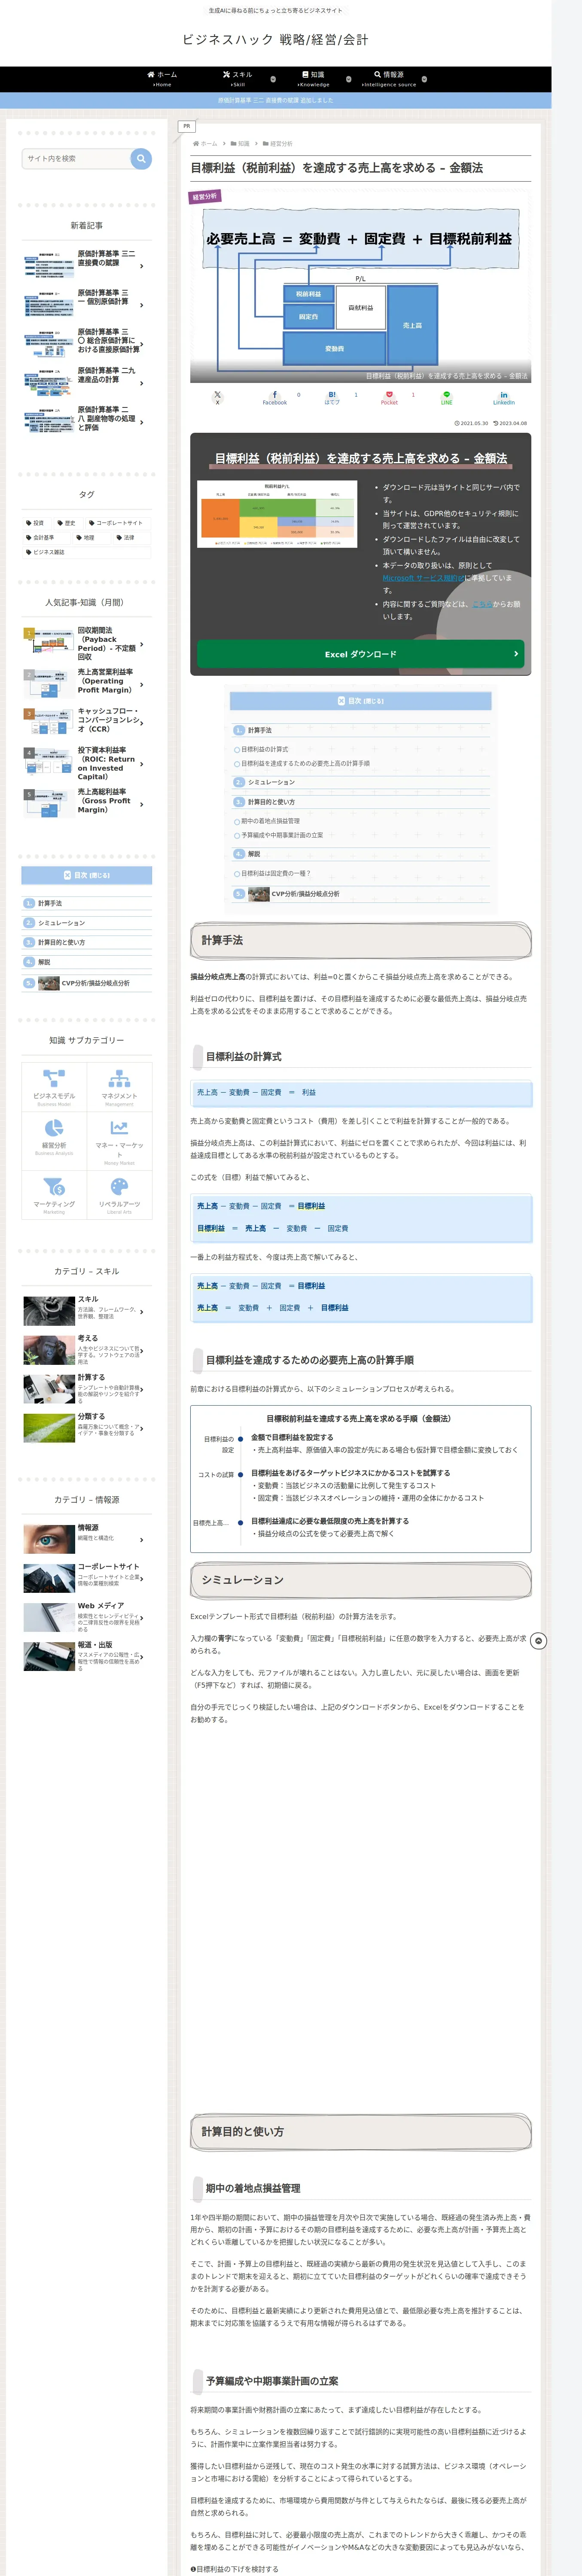The width and height of the screenshot is (582, 2576).
Task: Click the scroll-to-top round button
Action: coord(538,1641)
